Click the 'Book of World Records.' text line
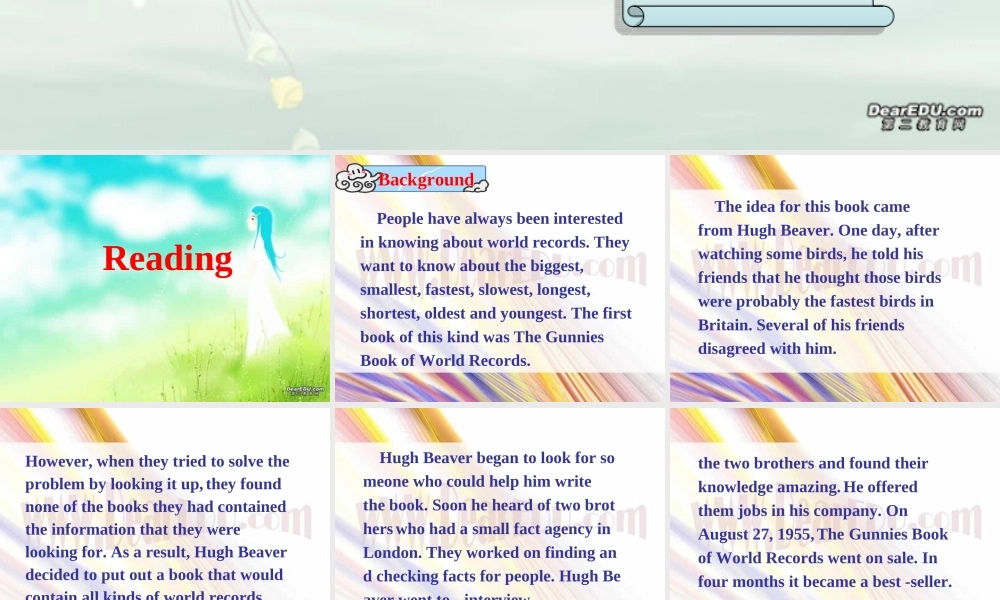 [445, 360]
